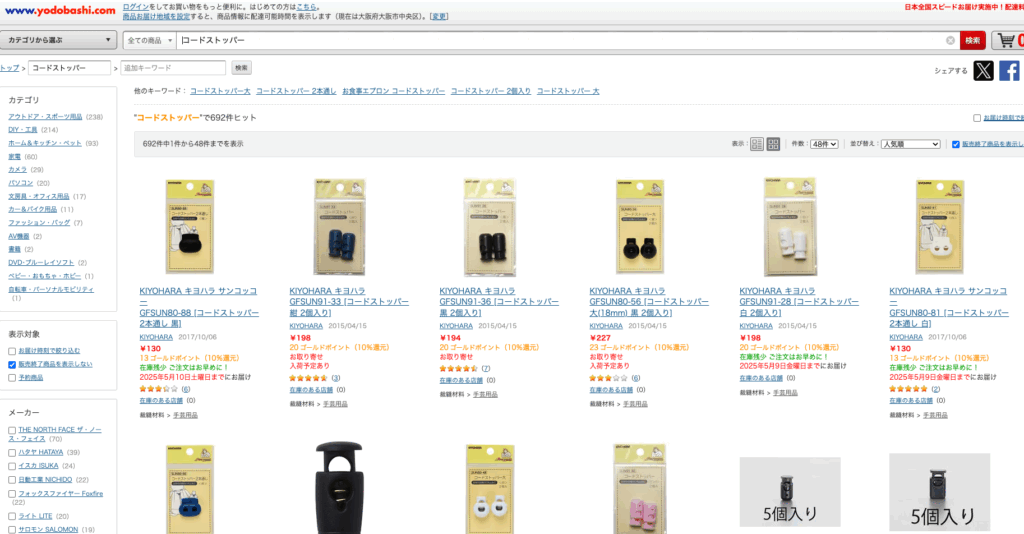
Task: Switch to grid view display icon
Action: 773,144
